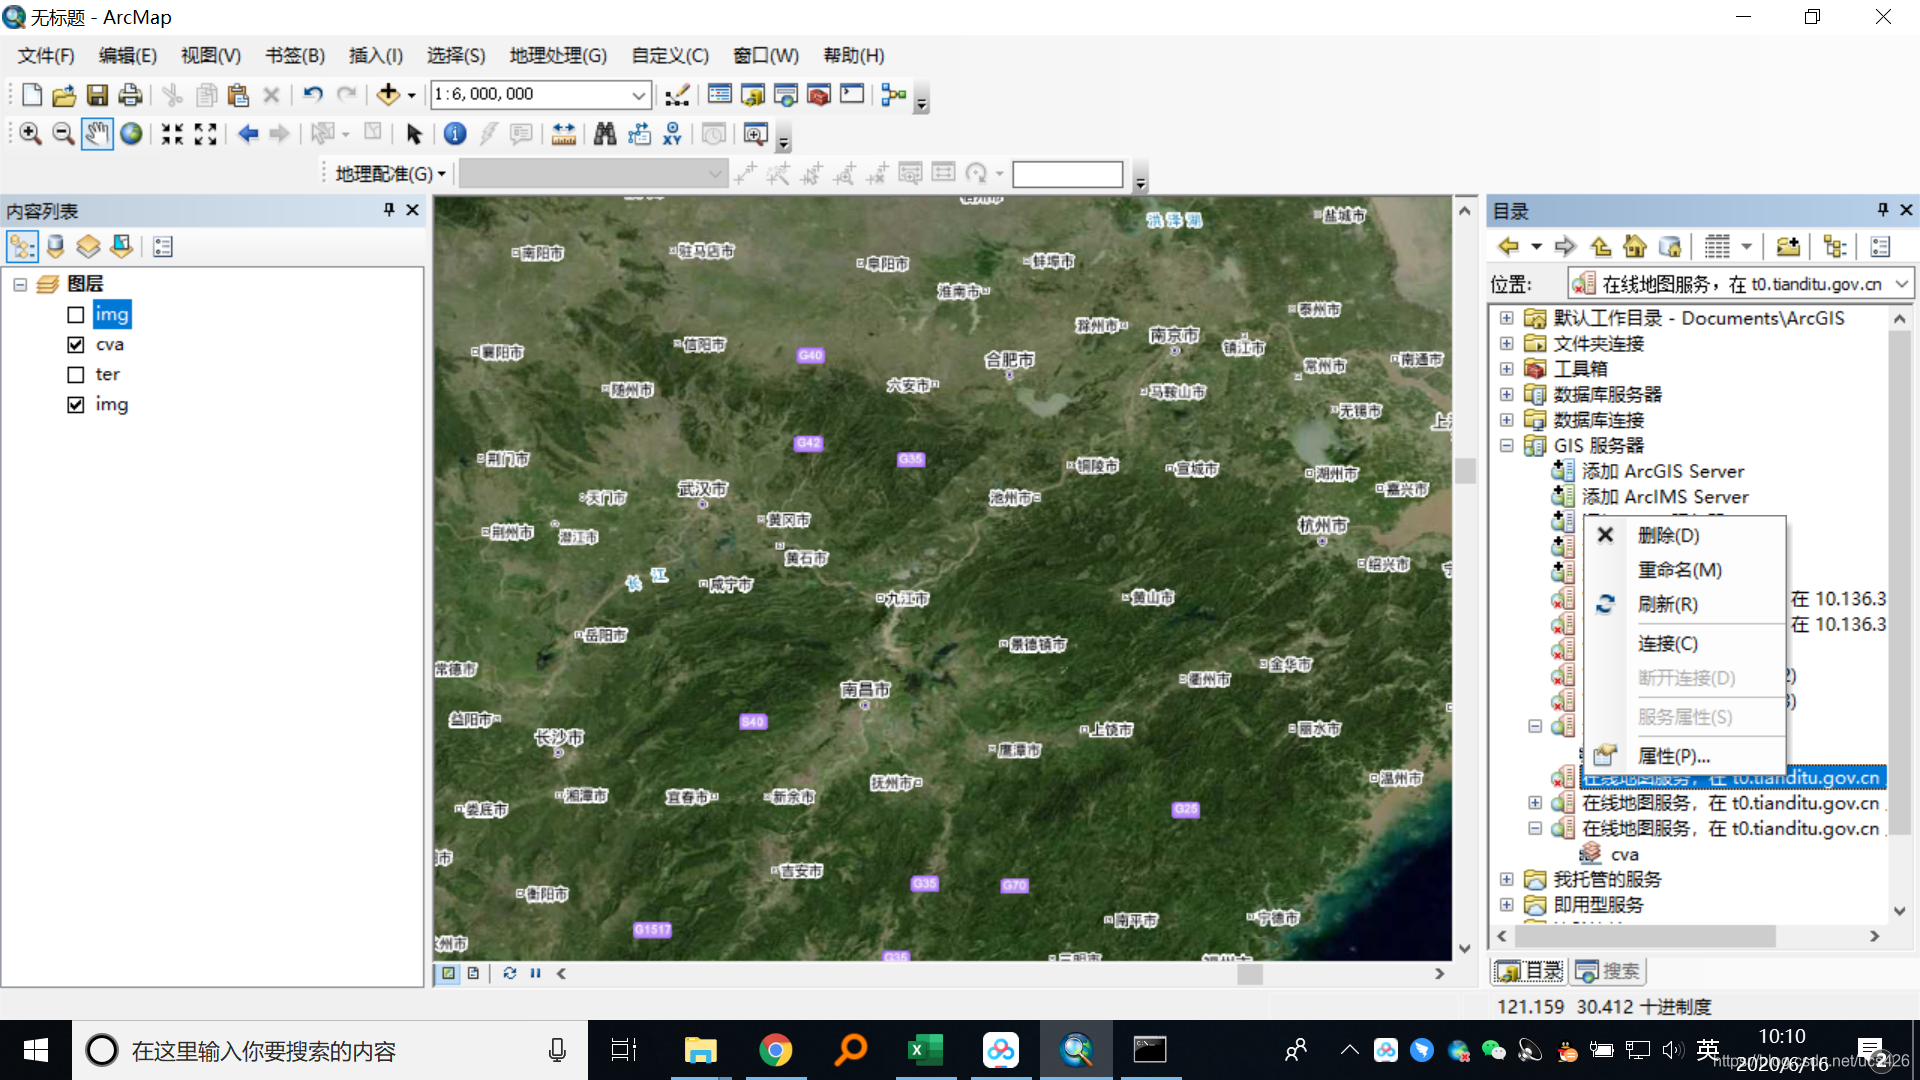Image resolution: width=1920 pixels, height=1080 pixels.
Task: Click the Save map document icon
Action: [x=97, y=95]
